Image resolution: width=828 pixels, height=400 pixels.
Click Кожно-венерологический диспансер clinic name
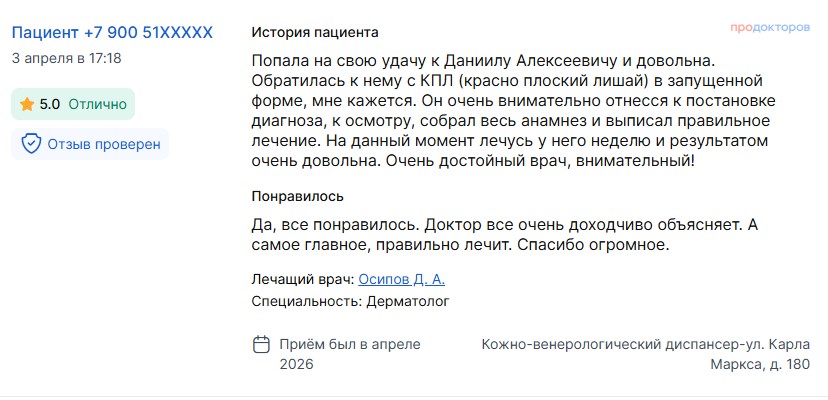[x=610, y=344]
